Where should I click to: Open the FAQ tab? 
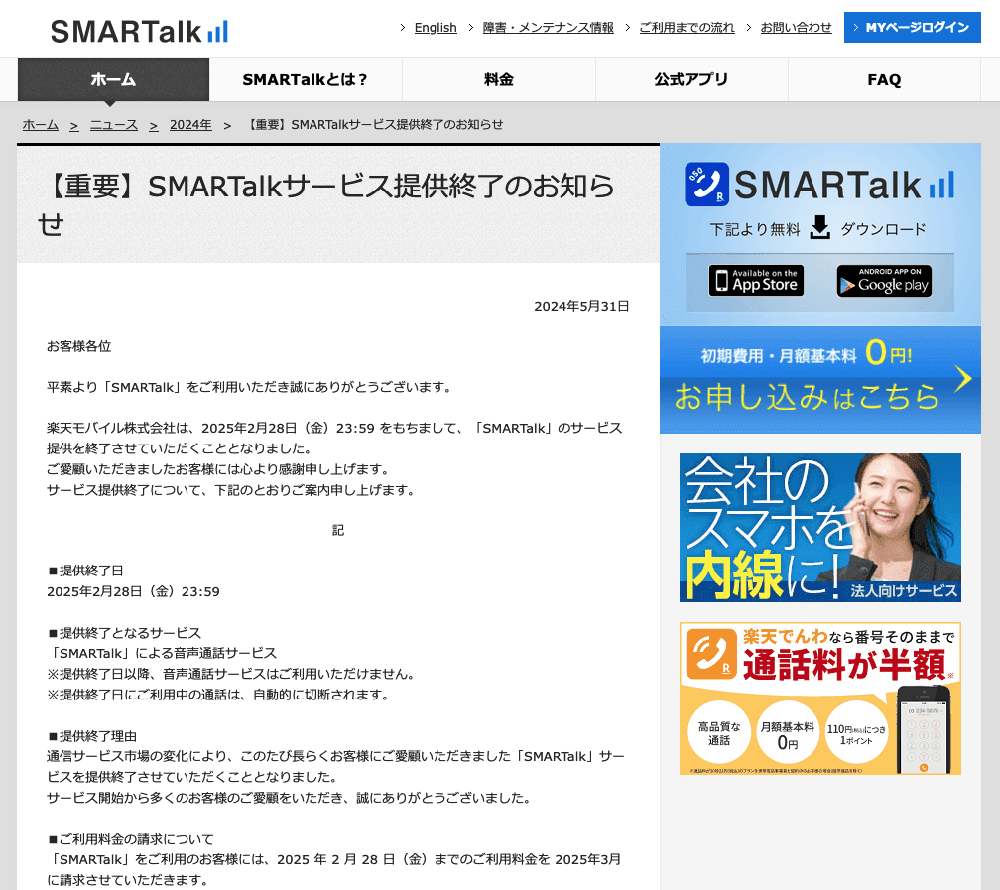884,79
